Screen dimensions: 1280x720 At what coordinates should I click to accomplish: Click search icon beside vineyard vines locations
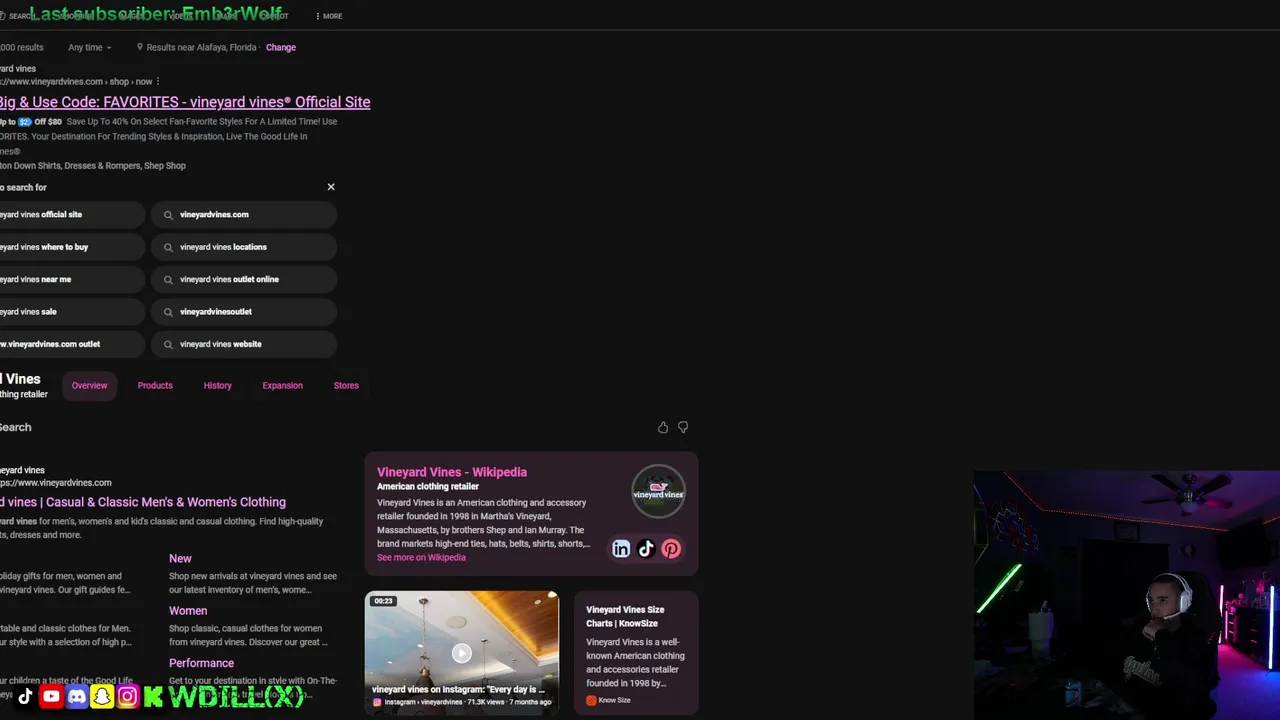pyautogui.click(x=168, y=247)
